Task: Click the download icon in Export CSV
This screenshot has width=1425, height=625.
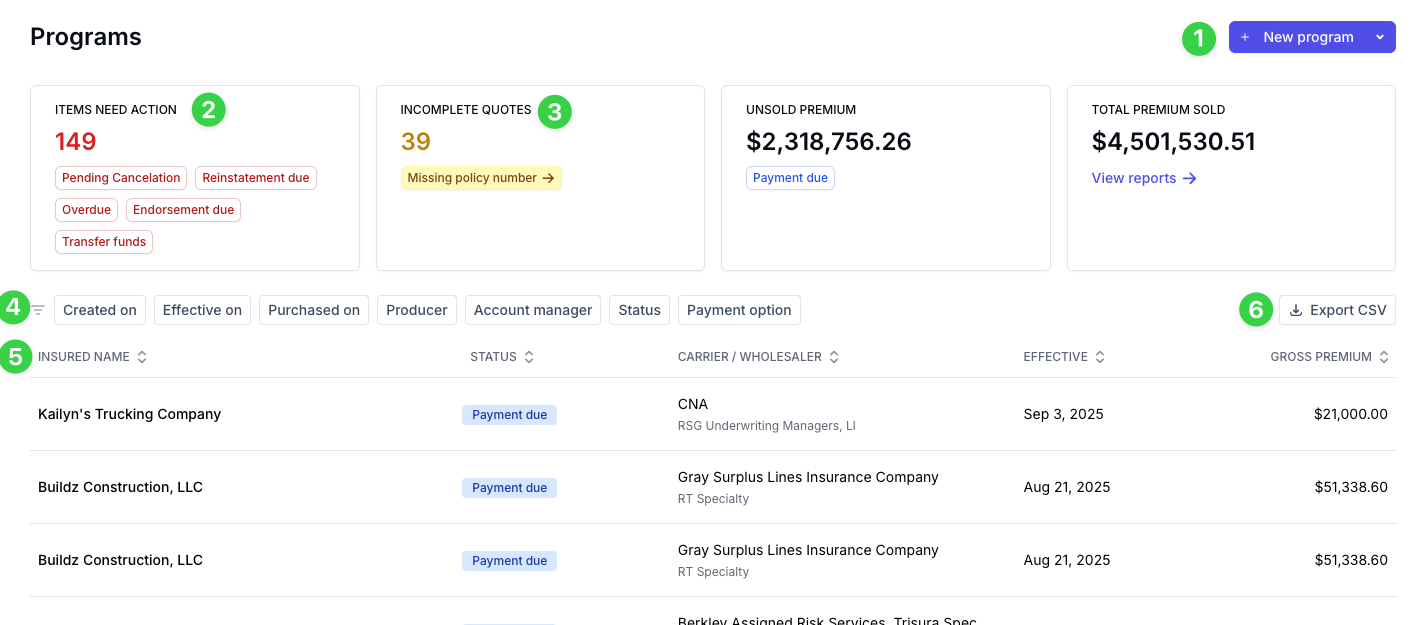Action: [1296, 310]
